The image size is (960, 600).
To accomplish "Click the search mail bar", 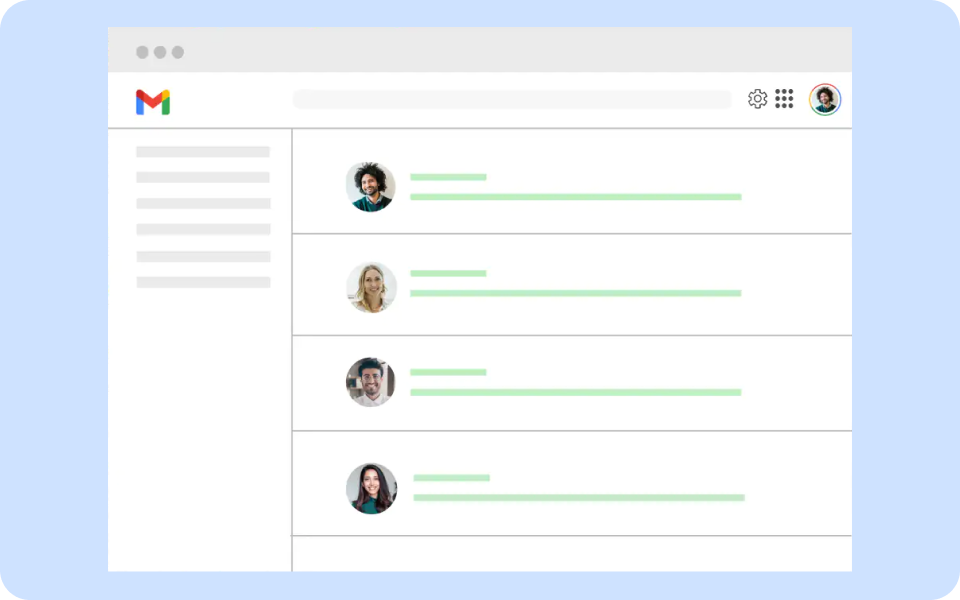I will 512,99.
